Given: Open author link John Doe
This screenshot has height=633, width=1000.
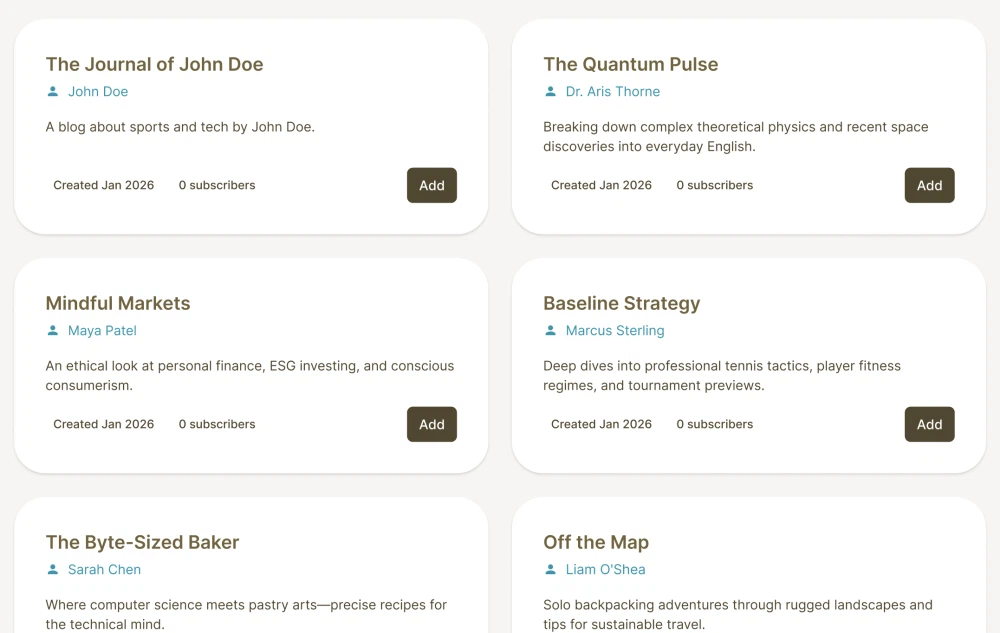Looking at the screenshot, I should 98,92.
